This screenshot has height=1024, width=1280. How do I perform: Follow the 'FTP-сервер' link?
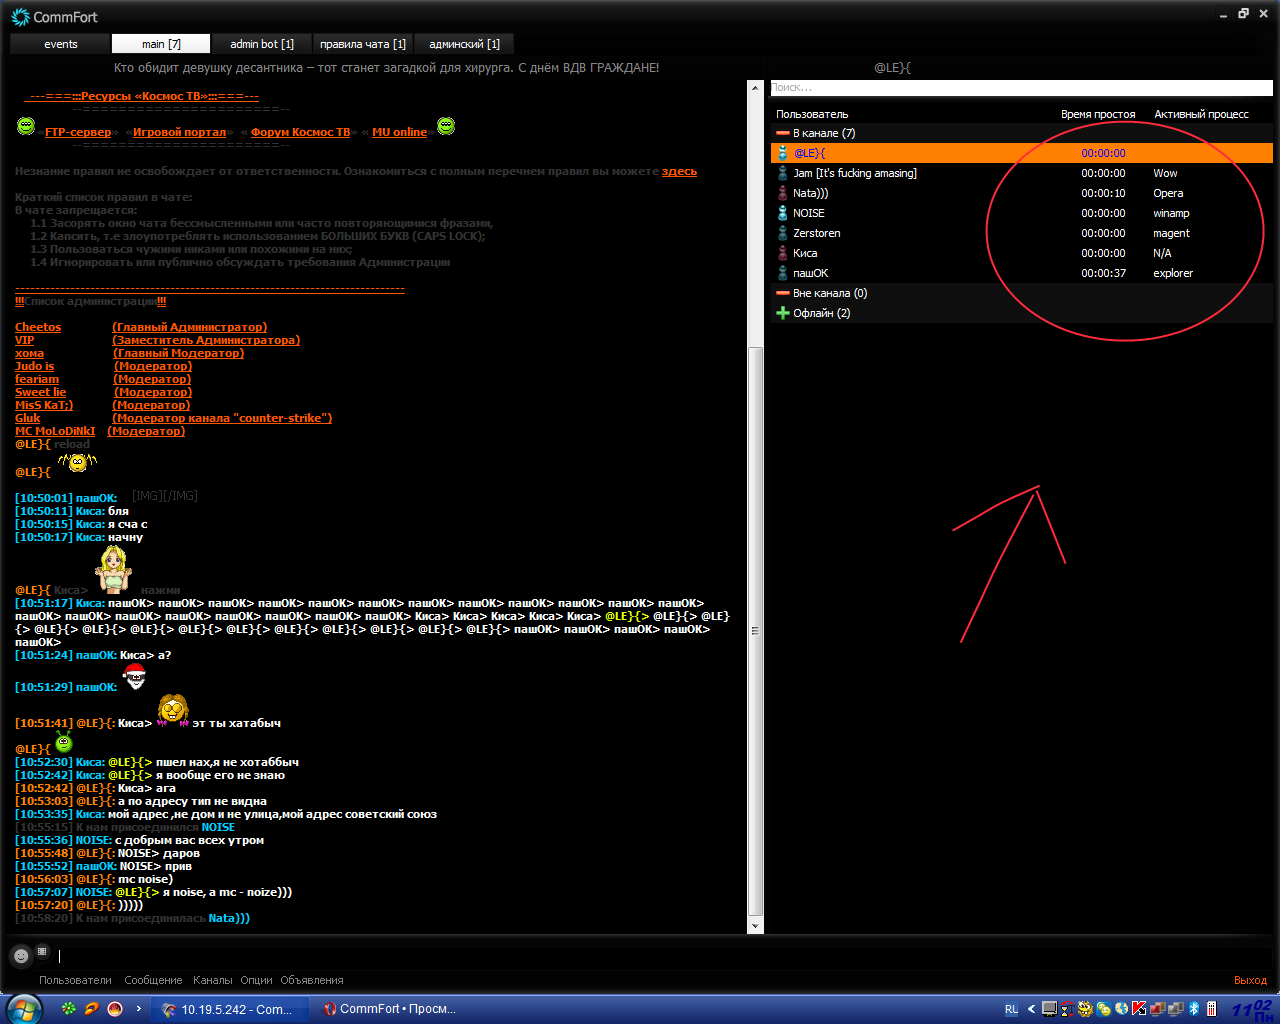78,132
